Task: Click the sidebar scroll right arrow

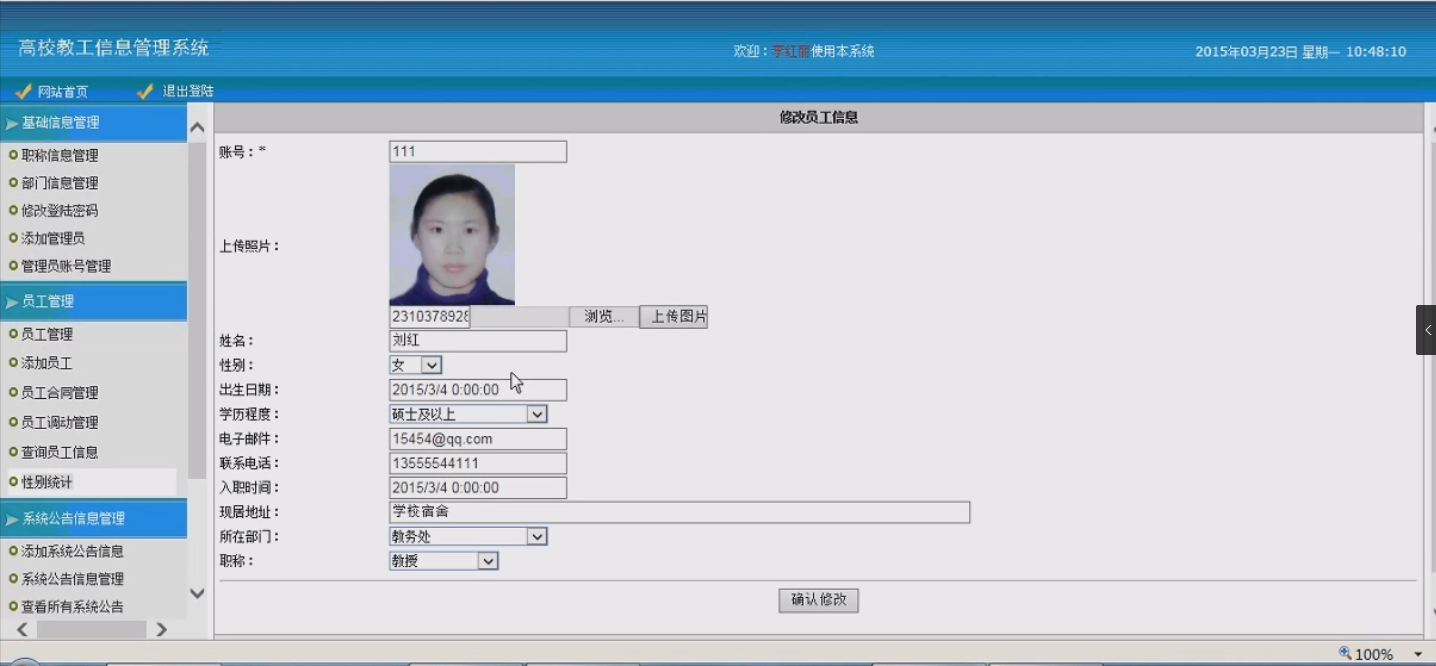Action: tap(161, 630)
